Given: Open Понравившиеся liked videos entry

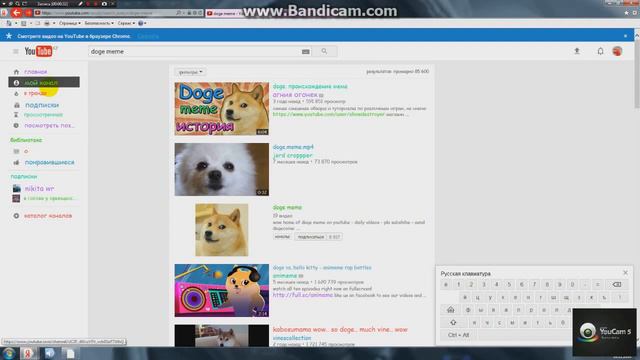Looking at the screenshot, I should [x=44, y=162].
